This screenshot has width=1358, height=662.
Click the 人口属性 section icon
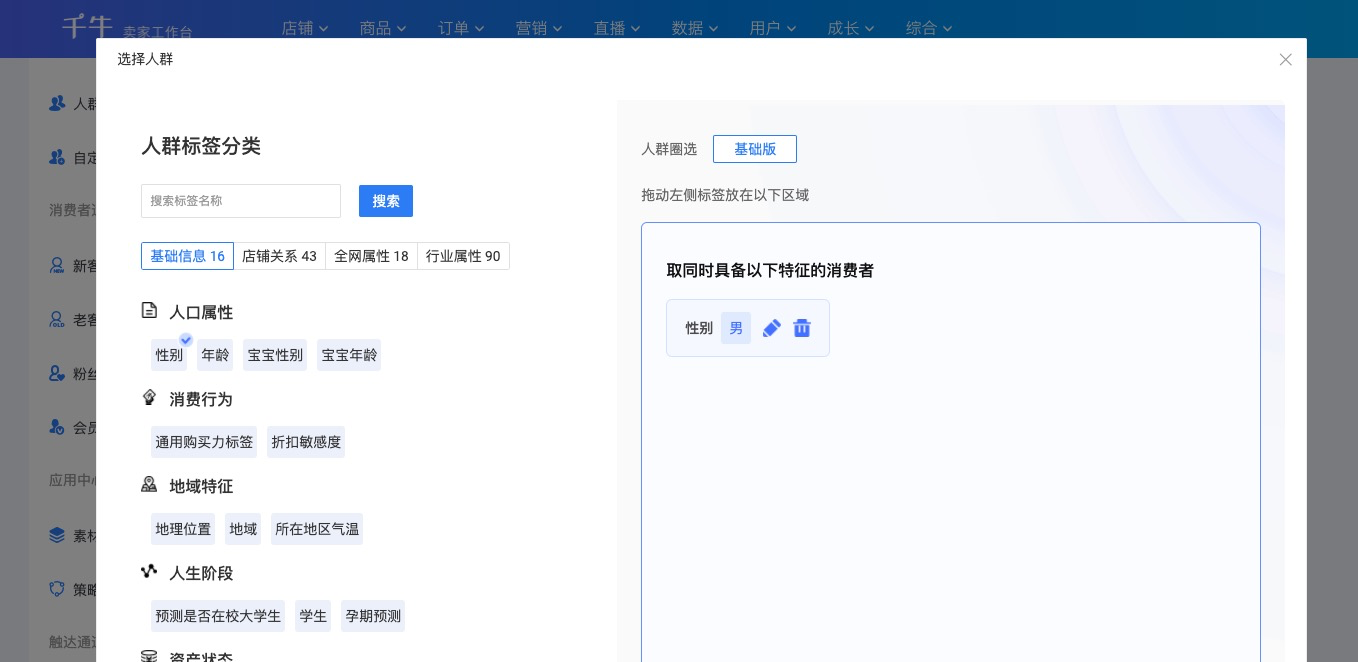149,311
